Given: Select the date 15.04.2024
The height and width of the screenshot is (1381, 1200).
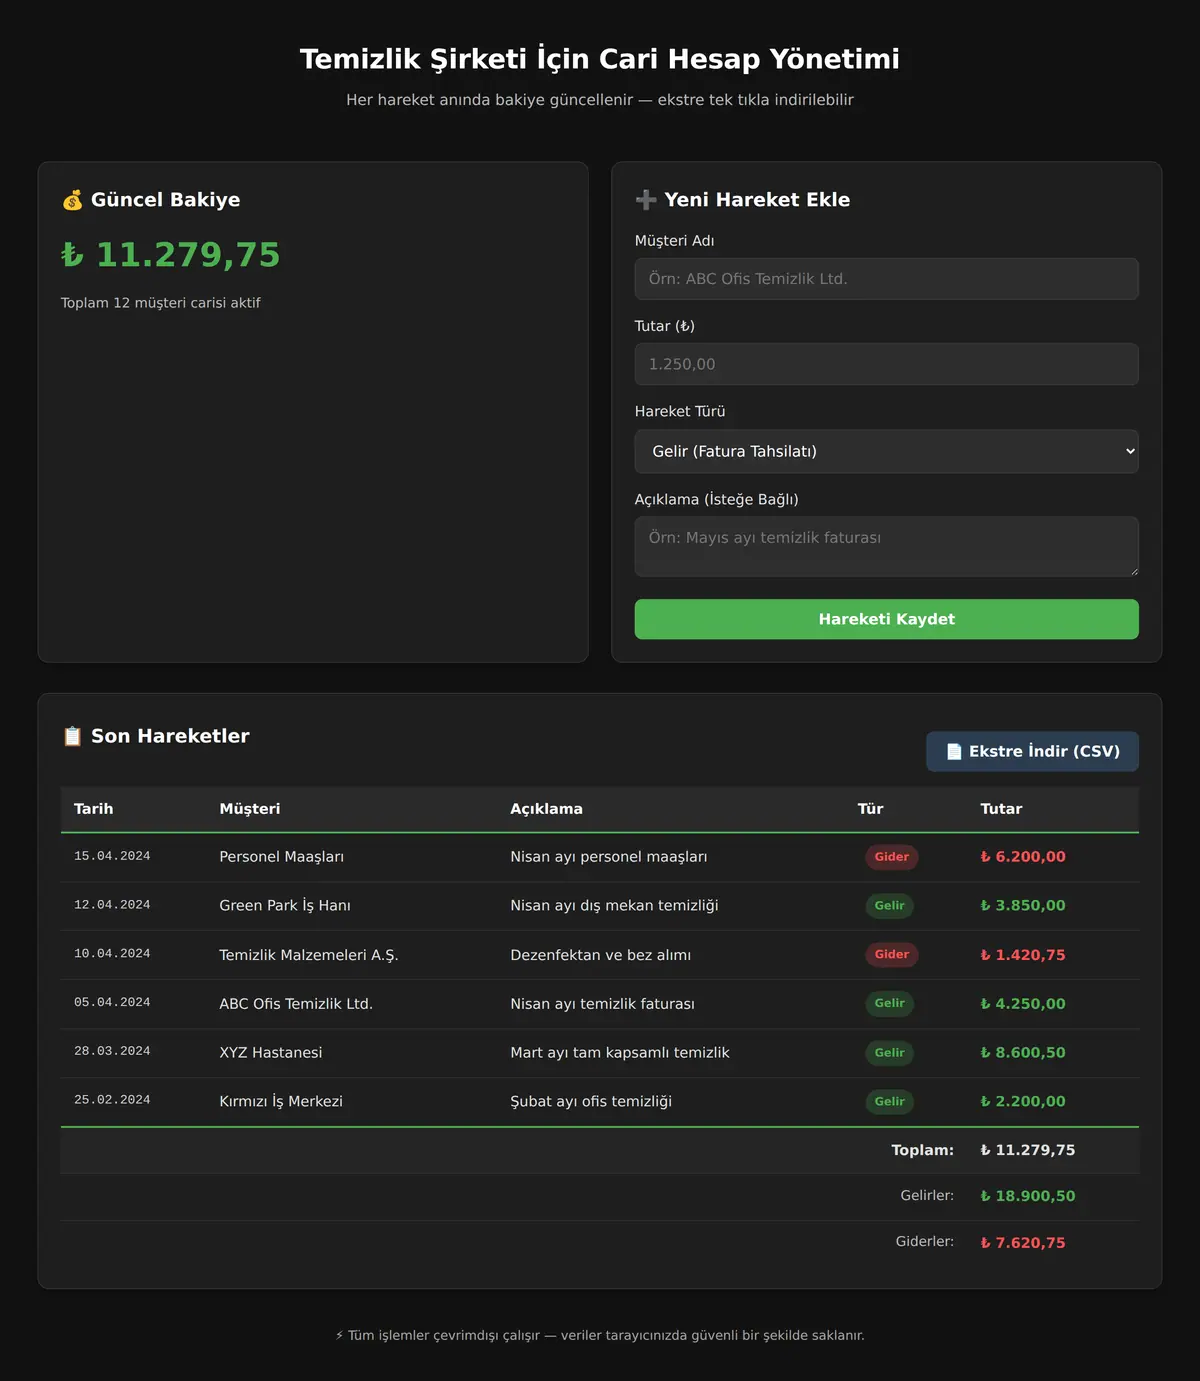Looking at the screenshot, I should tap(112, 856).
